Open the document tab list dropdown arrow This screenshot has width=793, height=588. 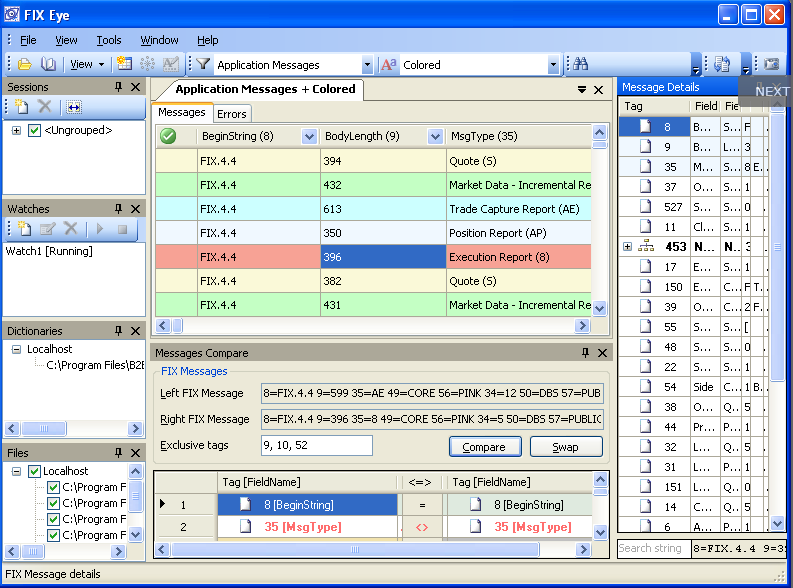click(x=582, y=89)
